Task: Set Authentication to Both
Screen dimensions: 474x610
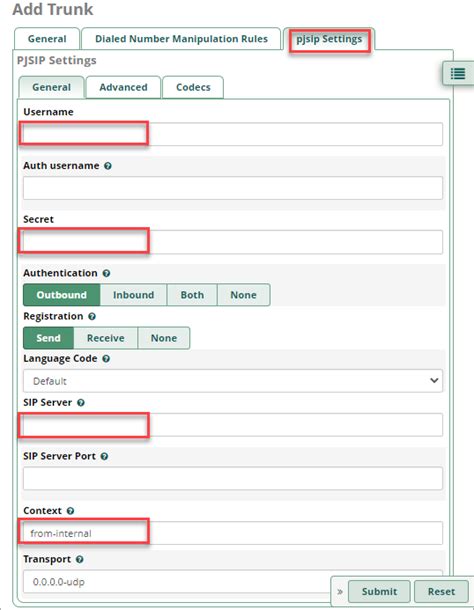Action: tap(192, 295)
